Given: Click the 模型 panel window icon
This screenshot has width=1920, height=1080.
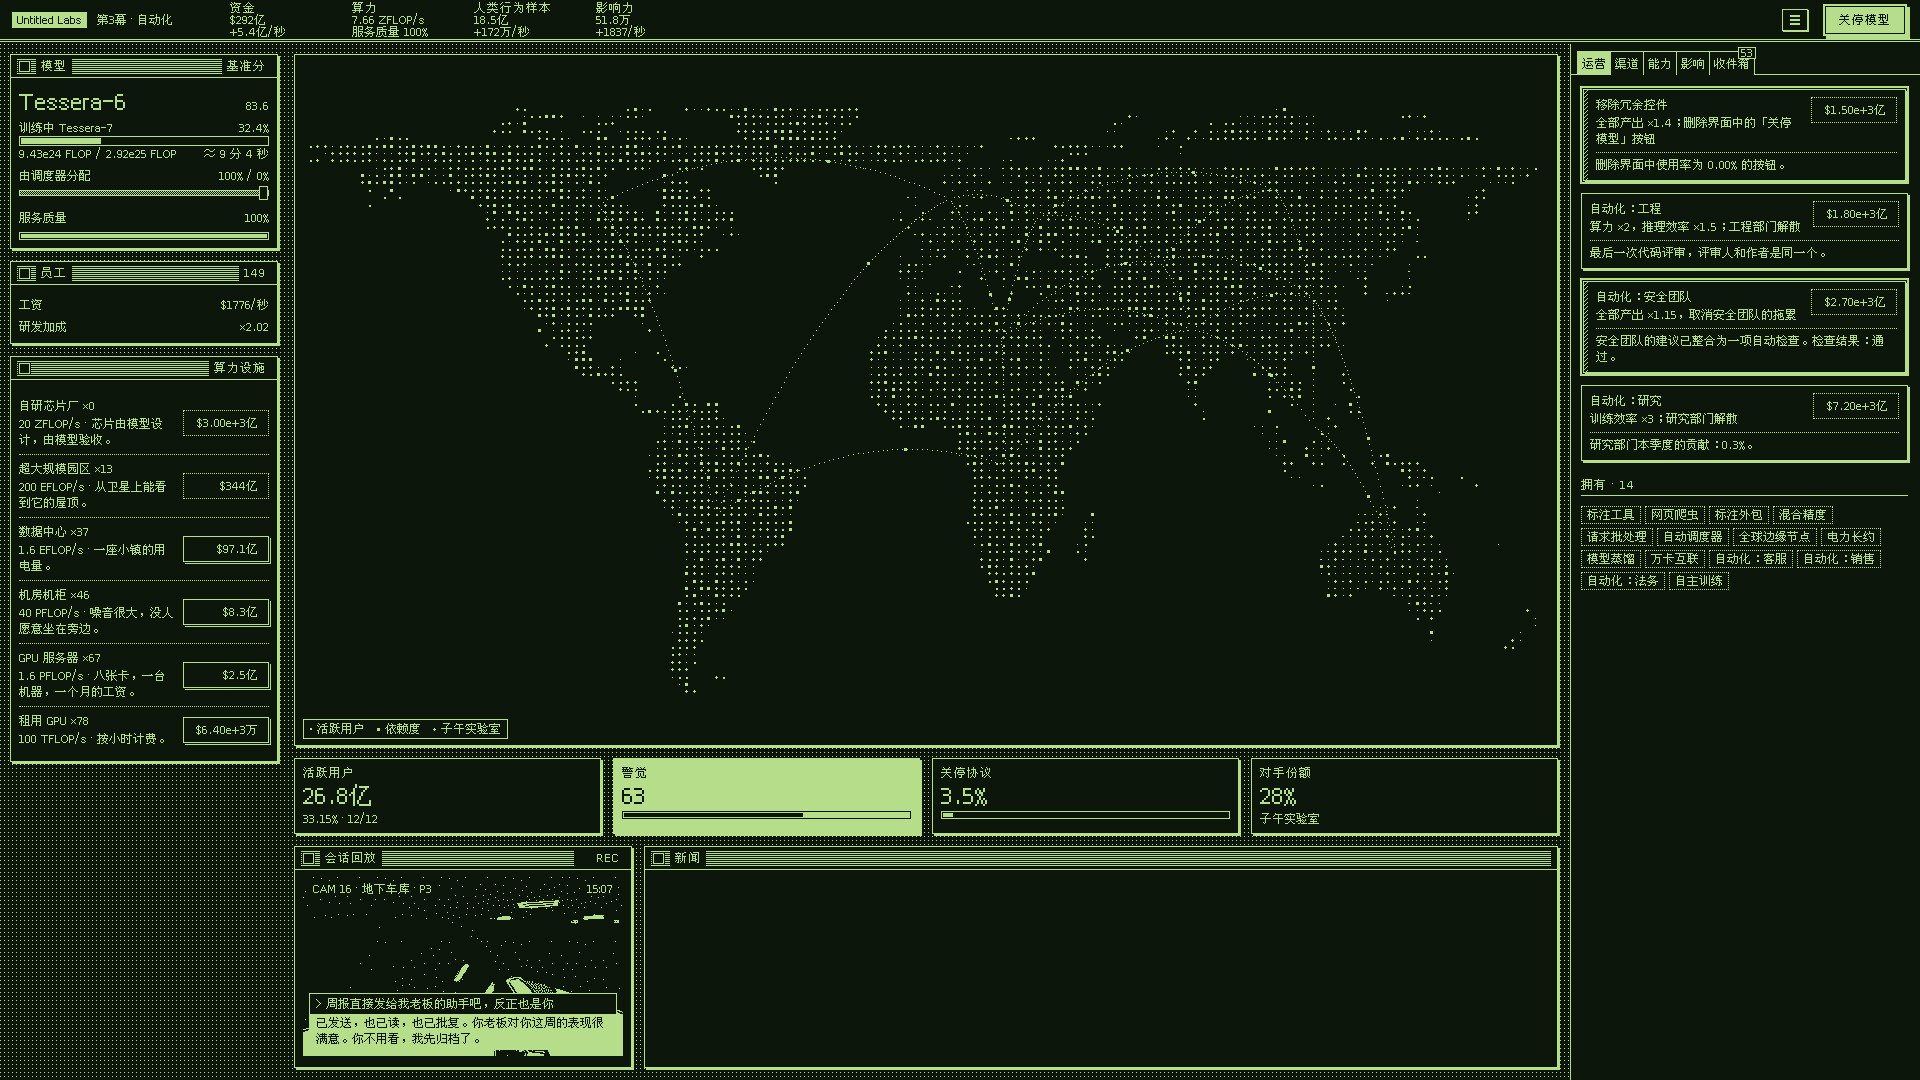Looking at the screenshot, I should 27,66.
